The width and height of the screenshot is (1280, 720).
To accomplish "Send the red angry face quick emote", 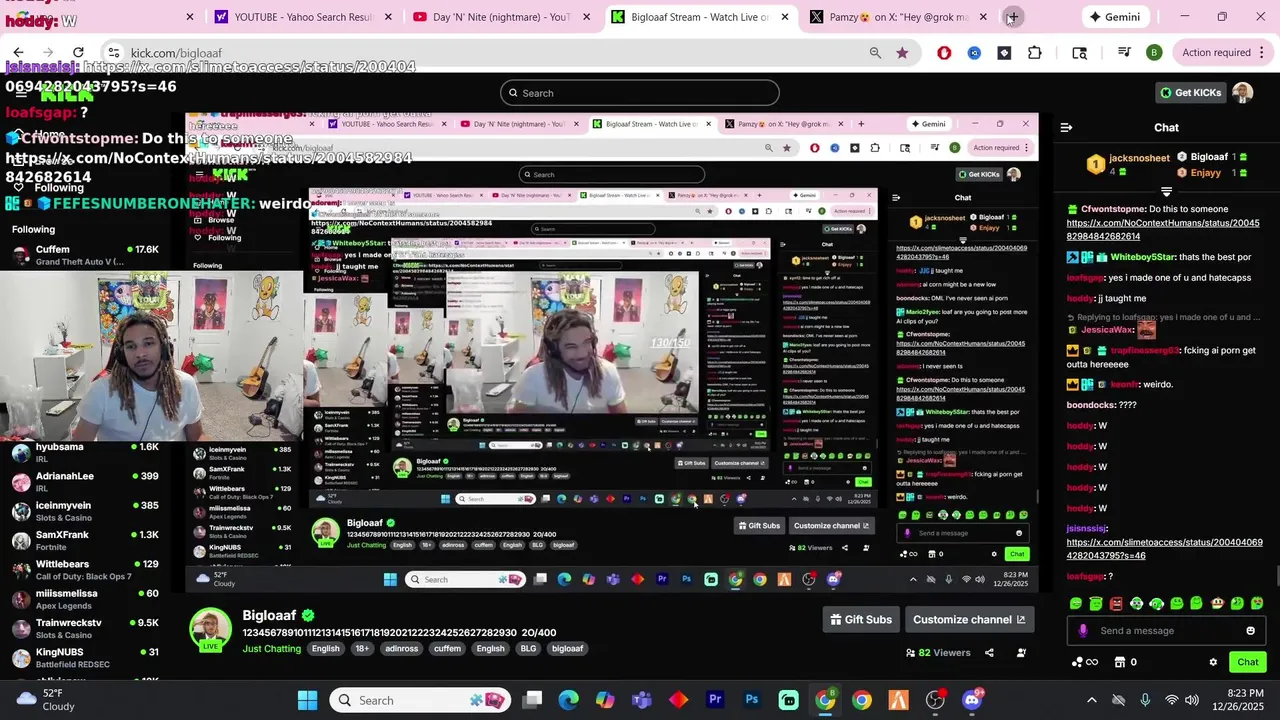I will [1116, 604].
